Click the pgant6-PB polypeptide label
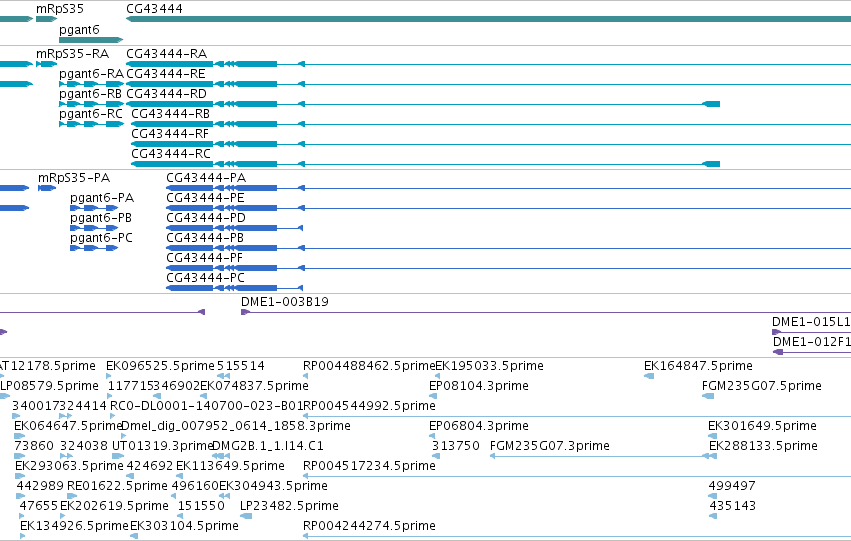Viewport: 851px width, 541px height. tap(101, 218)
